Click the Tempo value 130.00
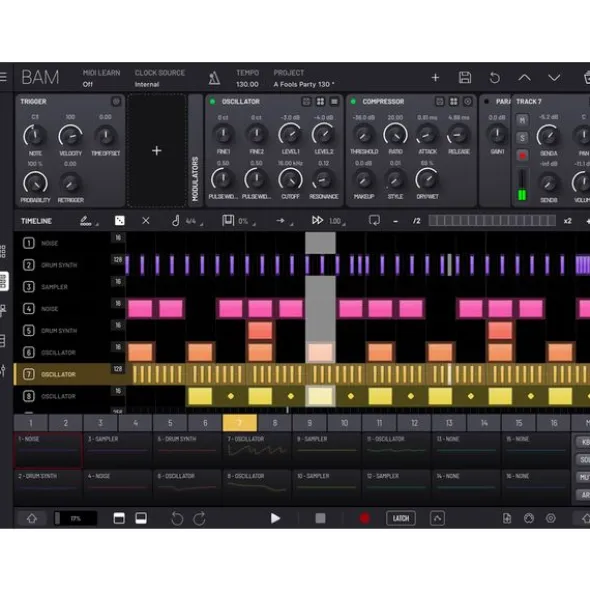This screenshot has height=591, width=590. point(247,84)
